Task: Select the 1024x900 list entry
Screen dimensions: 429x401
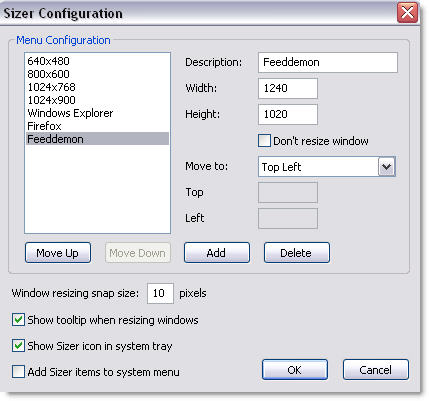Action: point(97,100)
